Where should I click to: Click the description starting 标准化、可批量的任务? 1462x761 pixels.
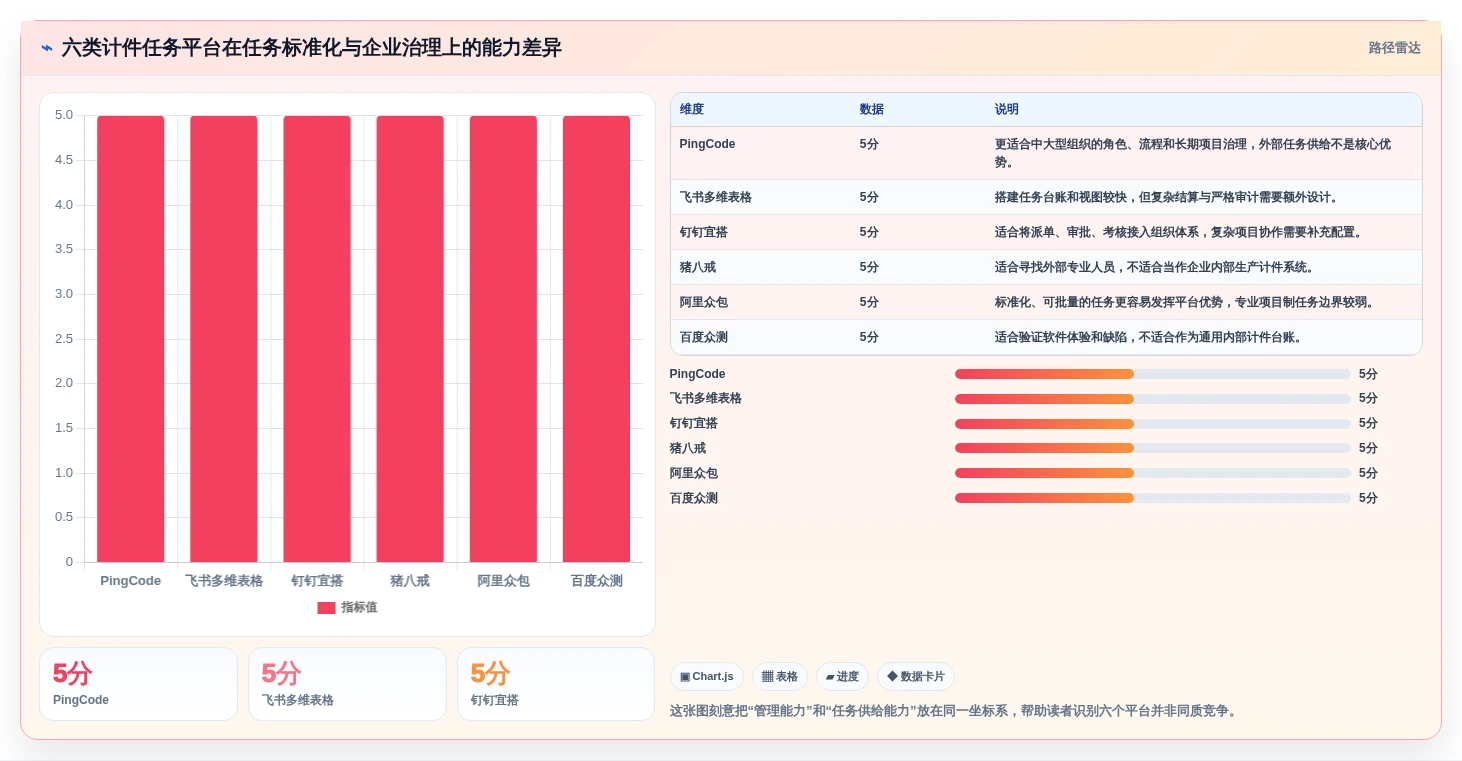(1185, 302)
